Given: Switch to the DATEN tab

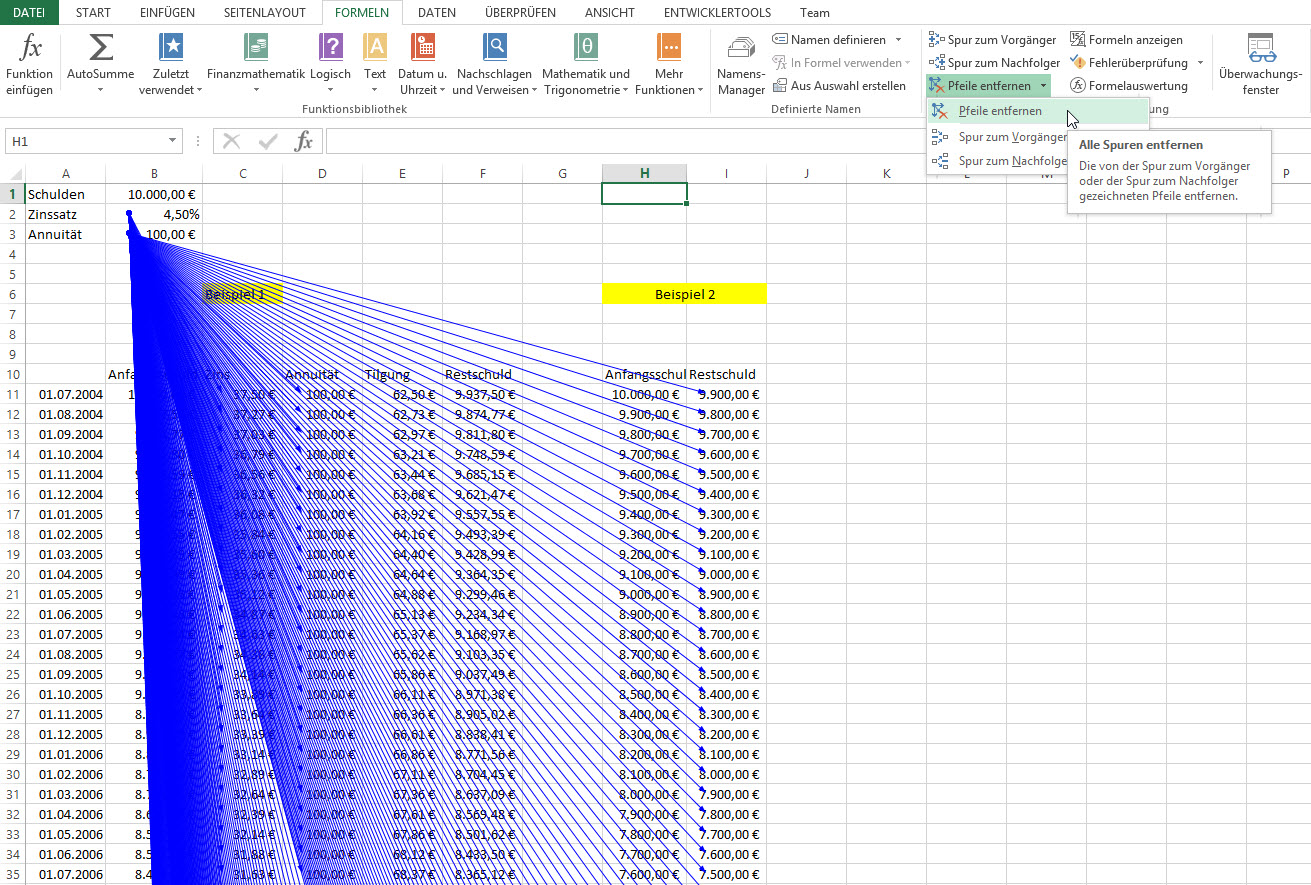Looking at the screenshot, I should (x=436, y=13).
